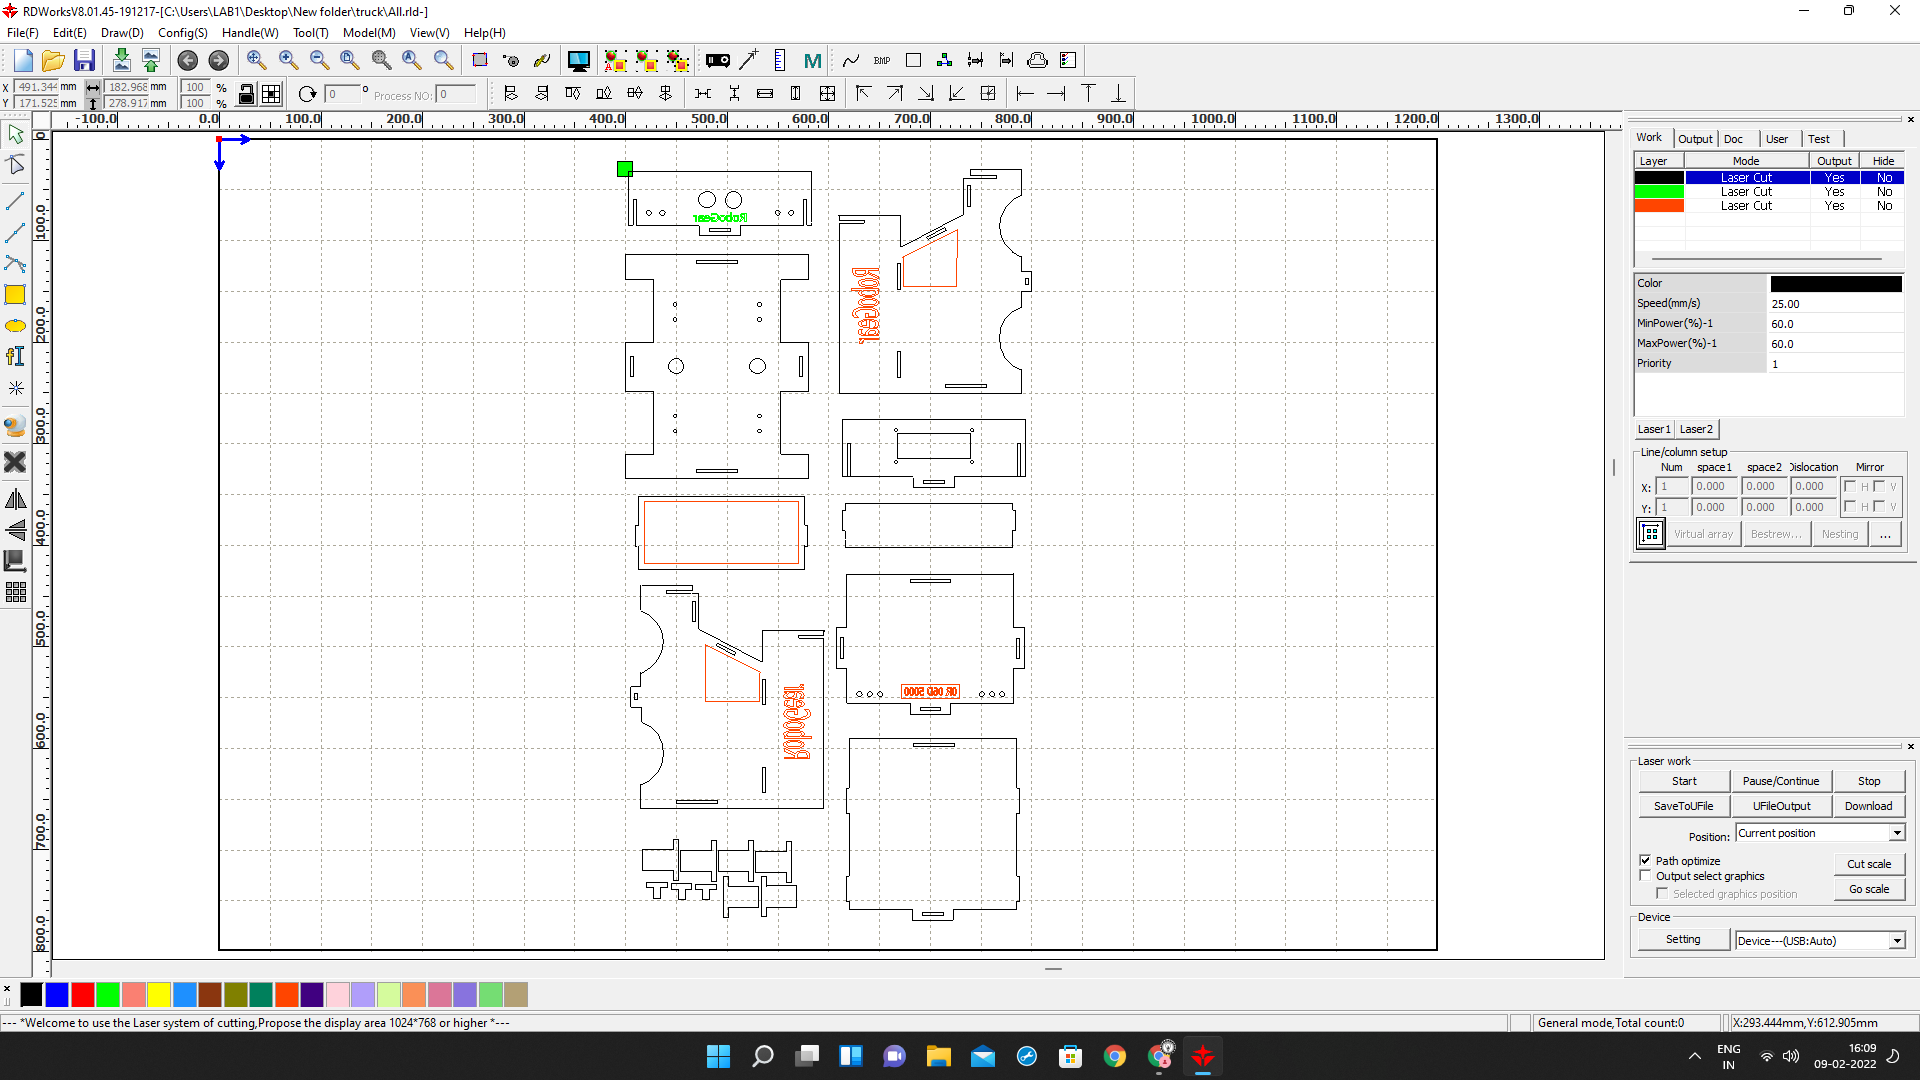This screenshot has height=1080, width=1920.
Task: Select the Ellipse draw tool
Action: (15, 326)
